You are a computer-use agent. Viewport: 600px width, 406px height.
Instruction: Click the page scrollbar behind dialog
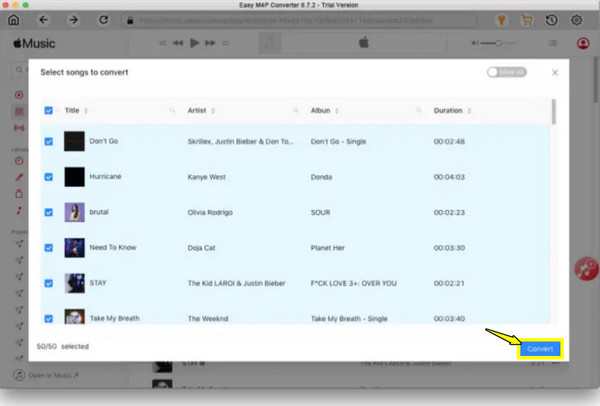[x=596, y=80]
